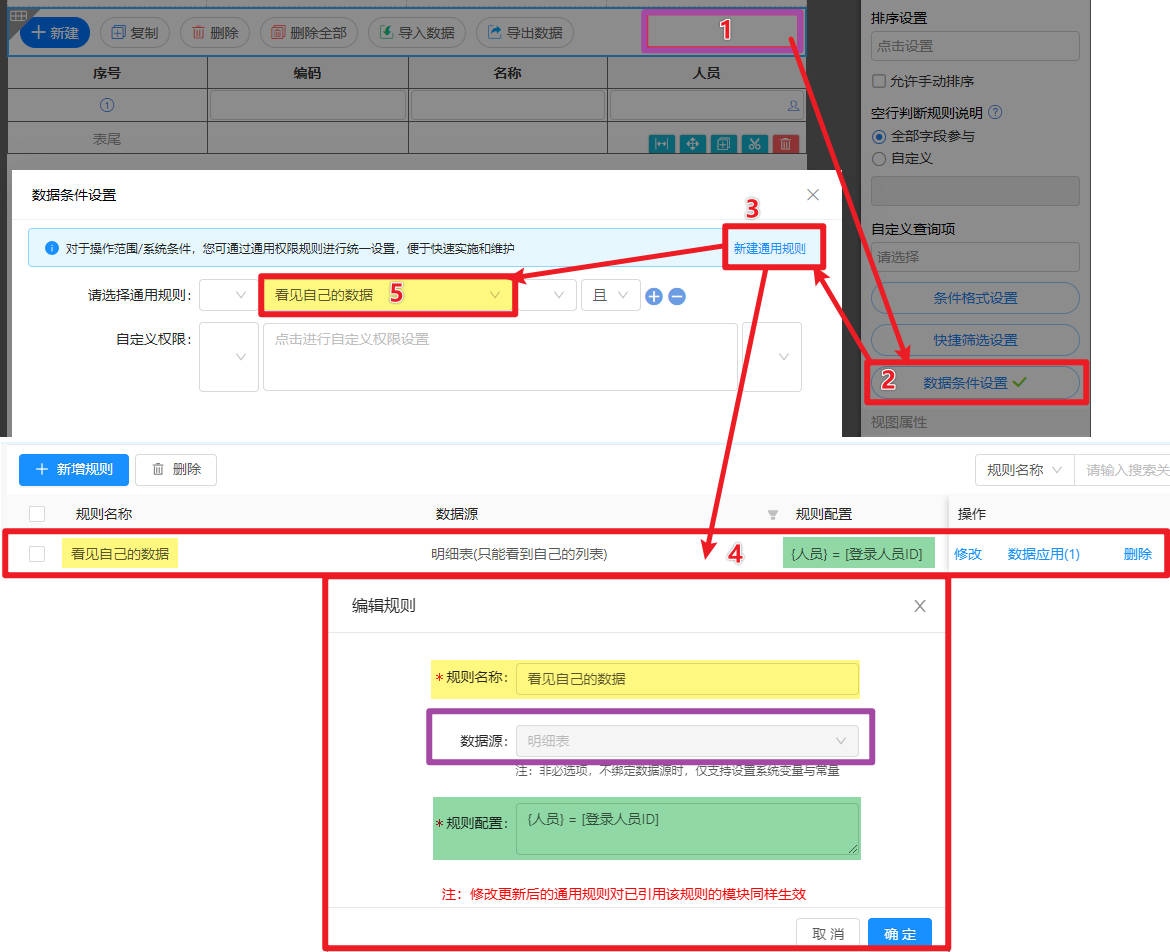Click the 删除 button beside 新增规则

tap(176, 469)
